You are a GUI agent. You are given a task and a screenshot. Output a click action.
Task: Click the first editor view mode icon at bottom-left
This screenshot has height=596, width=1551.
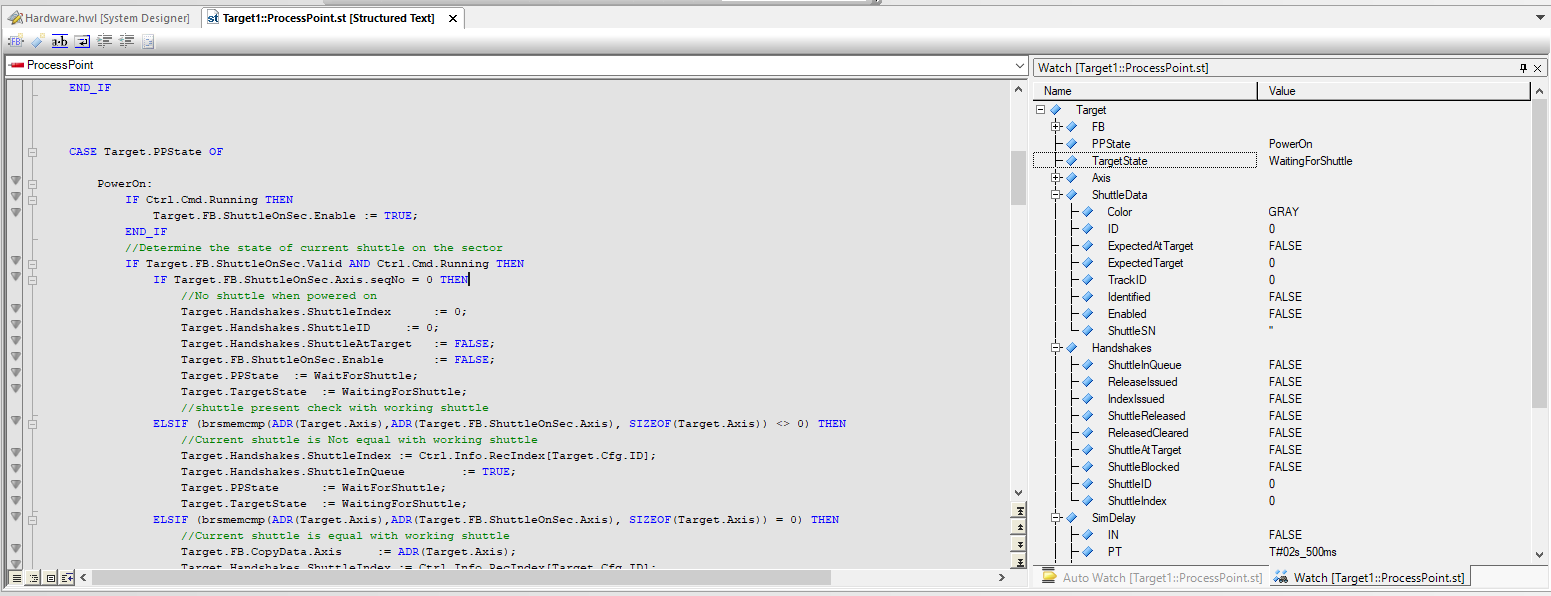coord(16,578)
